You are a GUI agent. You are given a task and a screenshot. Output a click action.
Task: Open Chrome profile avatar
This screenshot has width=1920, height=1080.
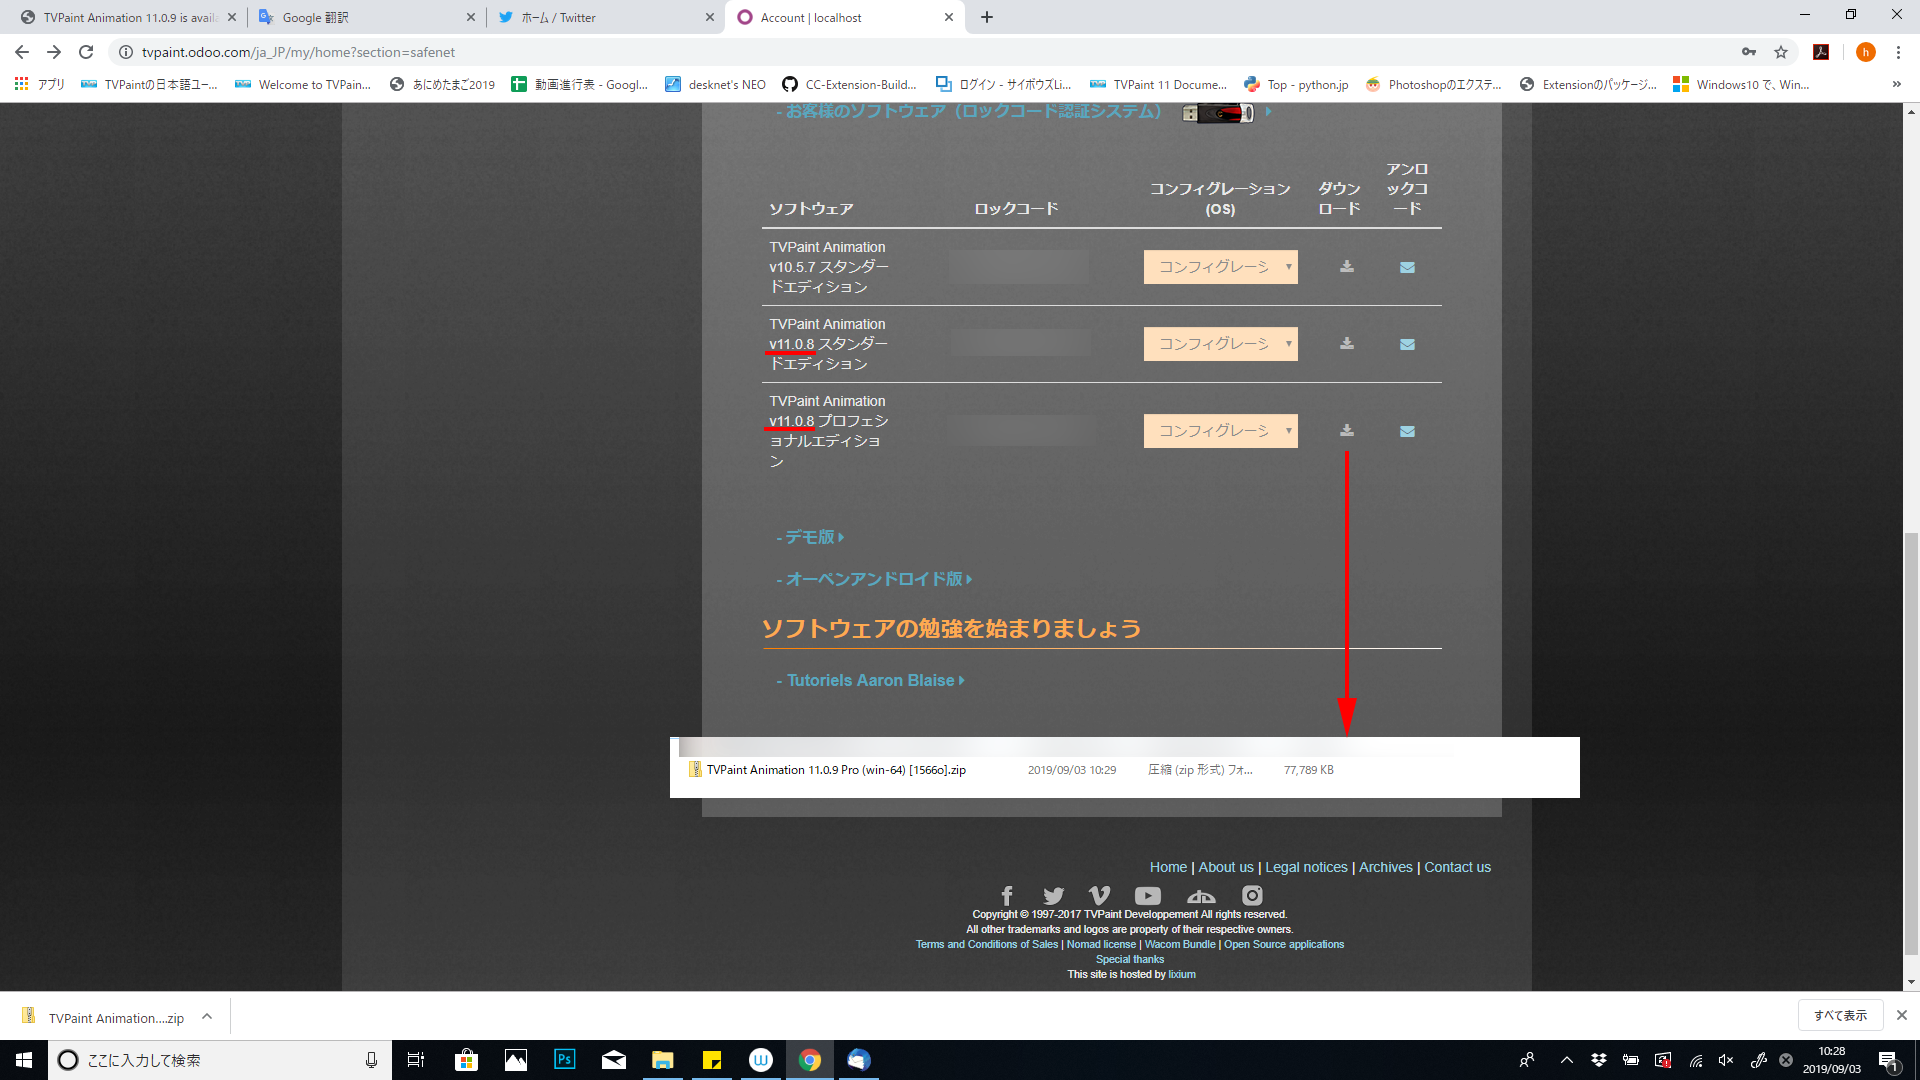point(1865,52)
